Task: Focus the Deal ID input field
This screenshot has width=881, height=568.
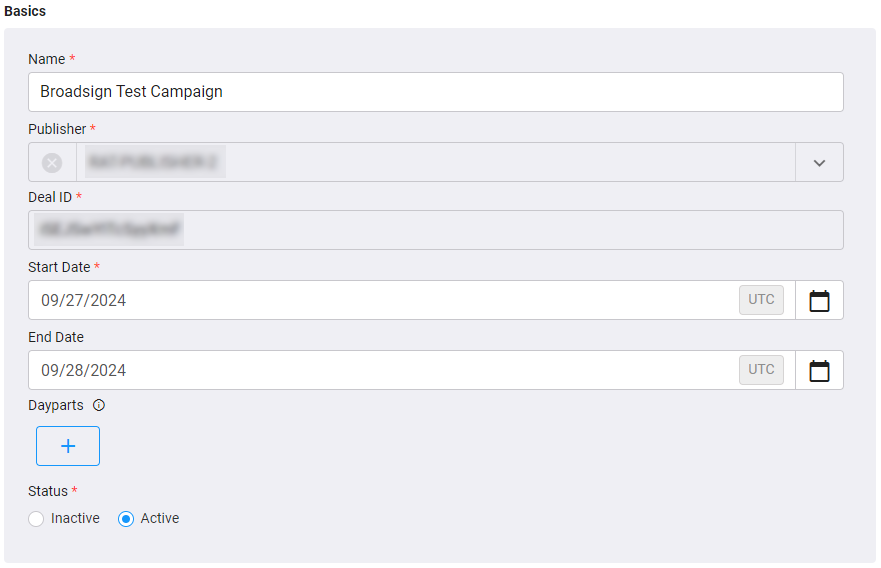Action: (436, 230)
